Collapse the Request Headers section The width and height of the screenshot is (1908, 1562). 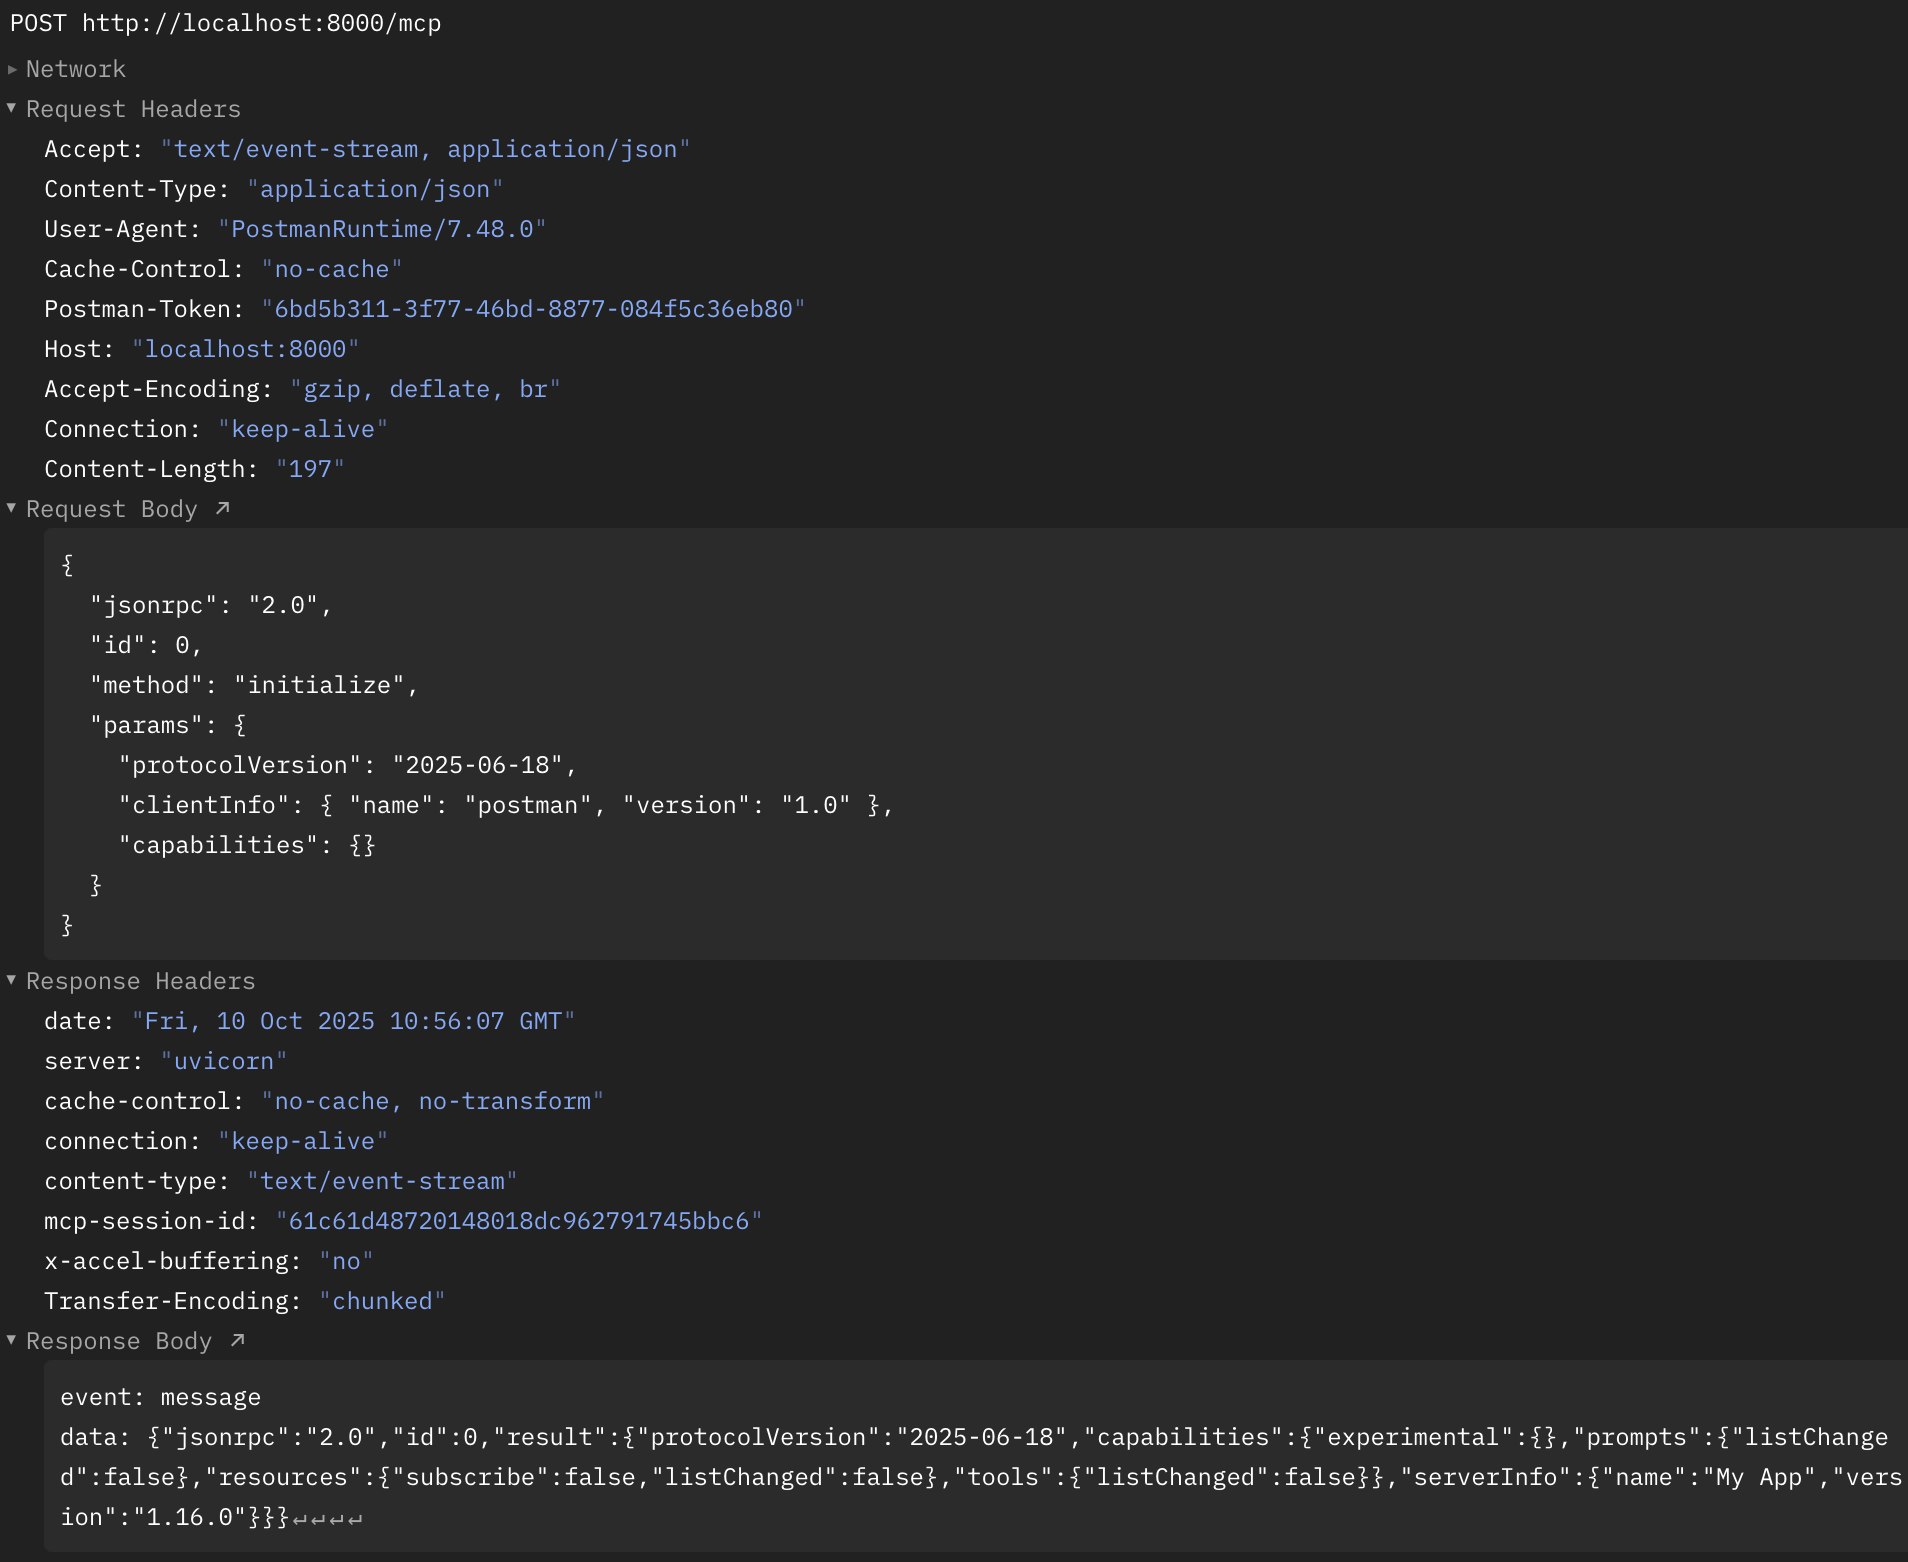(x=11, y=107)
